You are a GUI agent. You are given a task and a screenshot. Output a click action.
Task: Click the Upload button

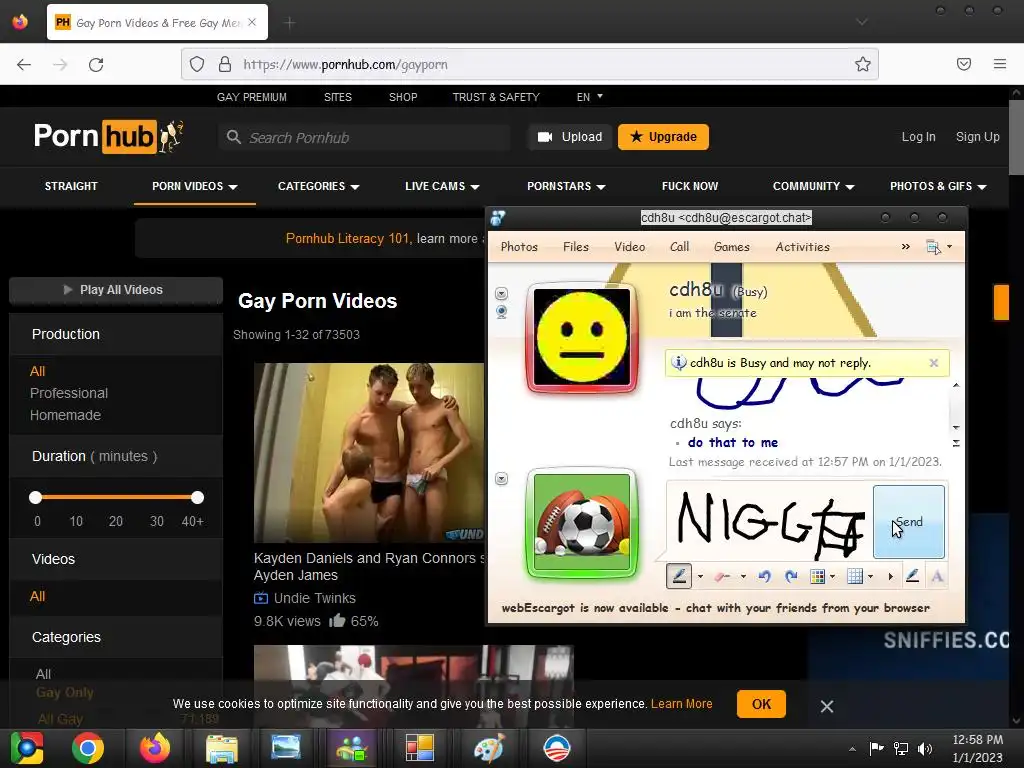click(x=570, y=137)
